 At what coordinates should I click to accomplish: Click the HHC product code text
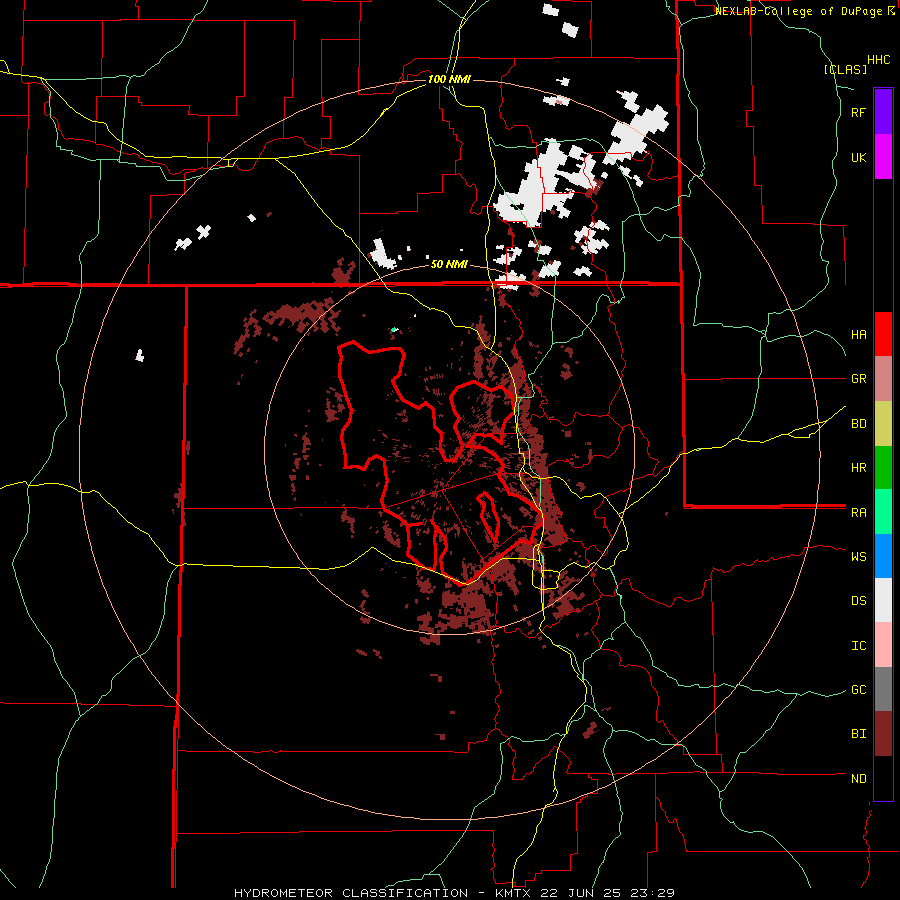pos(879,60)
